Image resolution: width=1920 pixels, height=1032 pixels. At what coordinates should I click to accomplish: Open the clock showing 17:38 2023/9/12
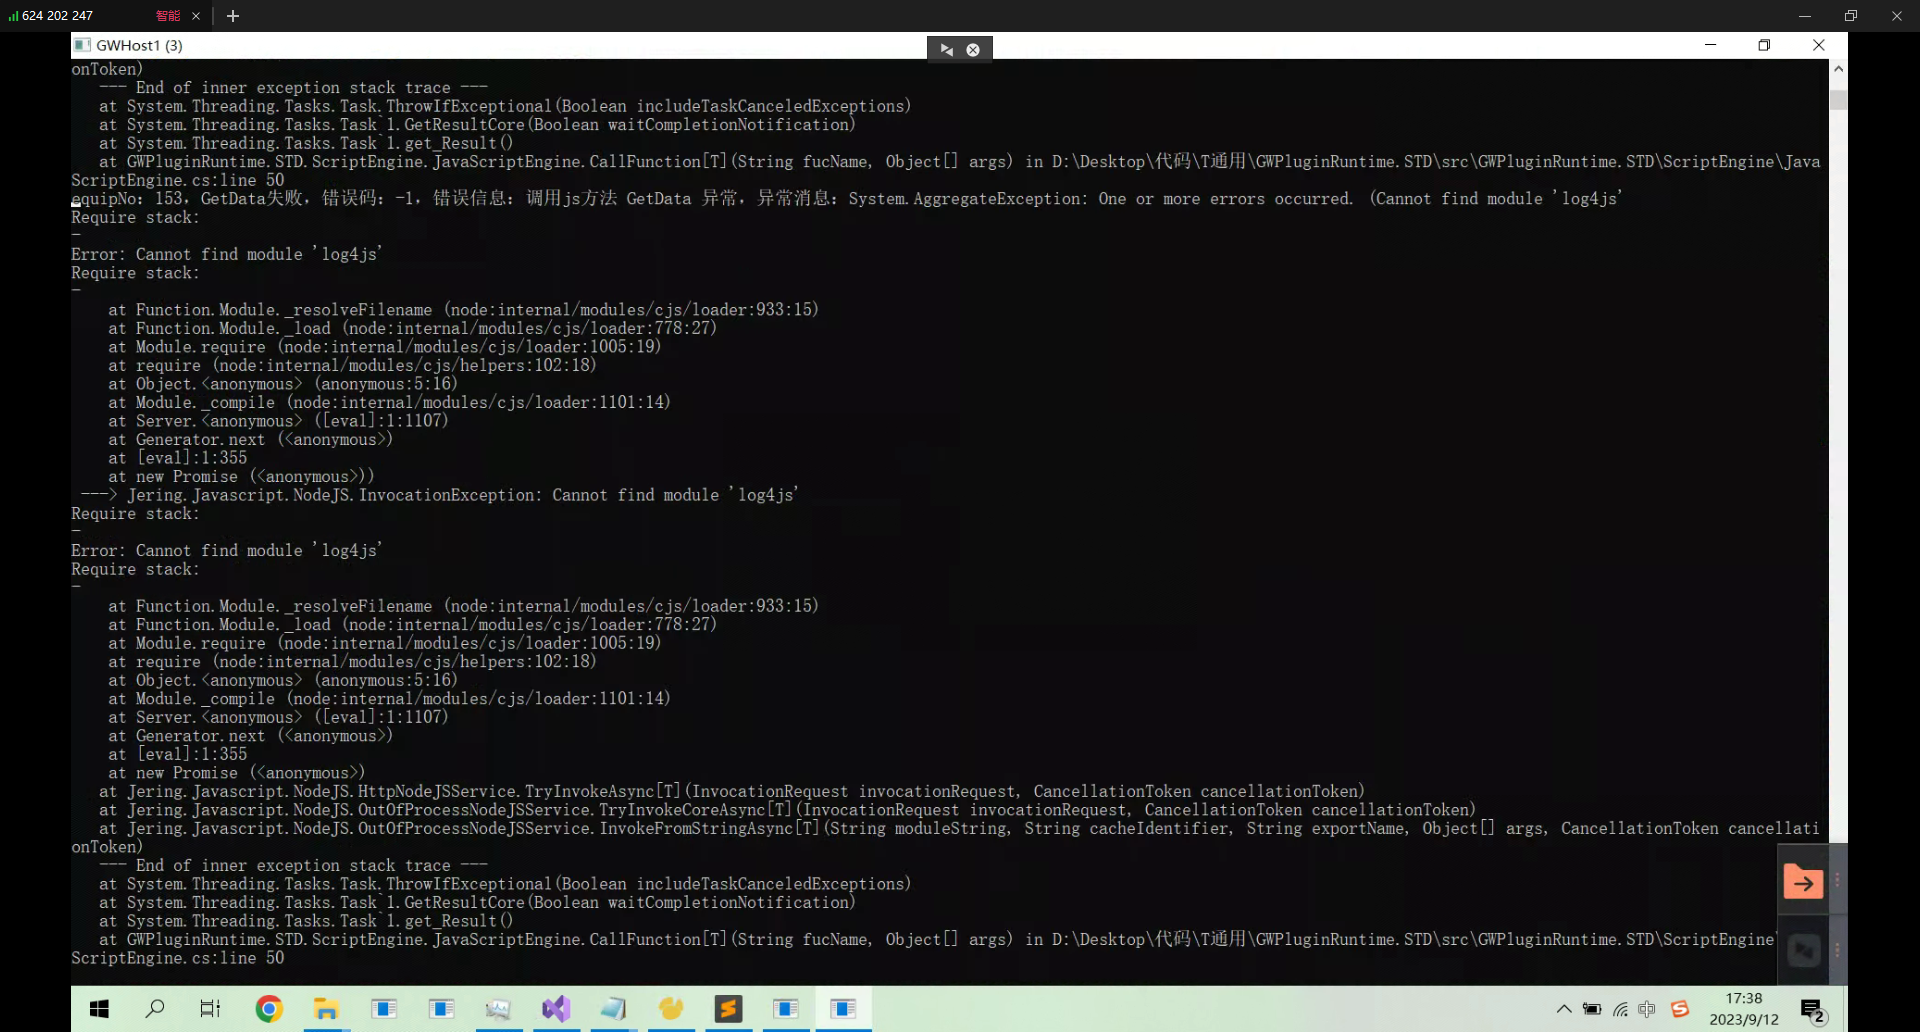coord(1744,1009)
